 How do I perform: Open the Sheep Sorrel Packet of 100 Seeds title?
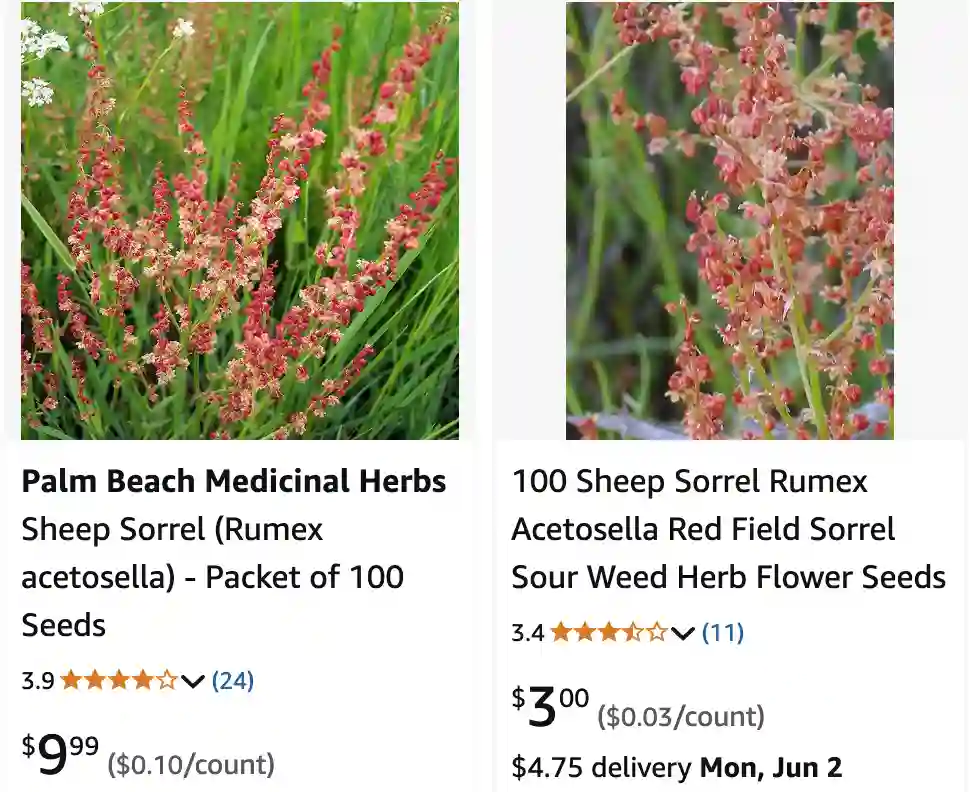(x=212, y=577)
